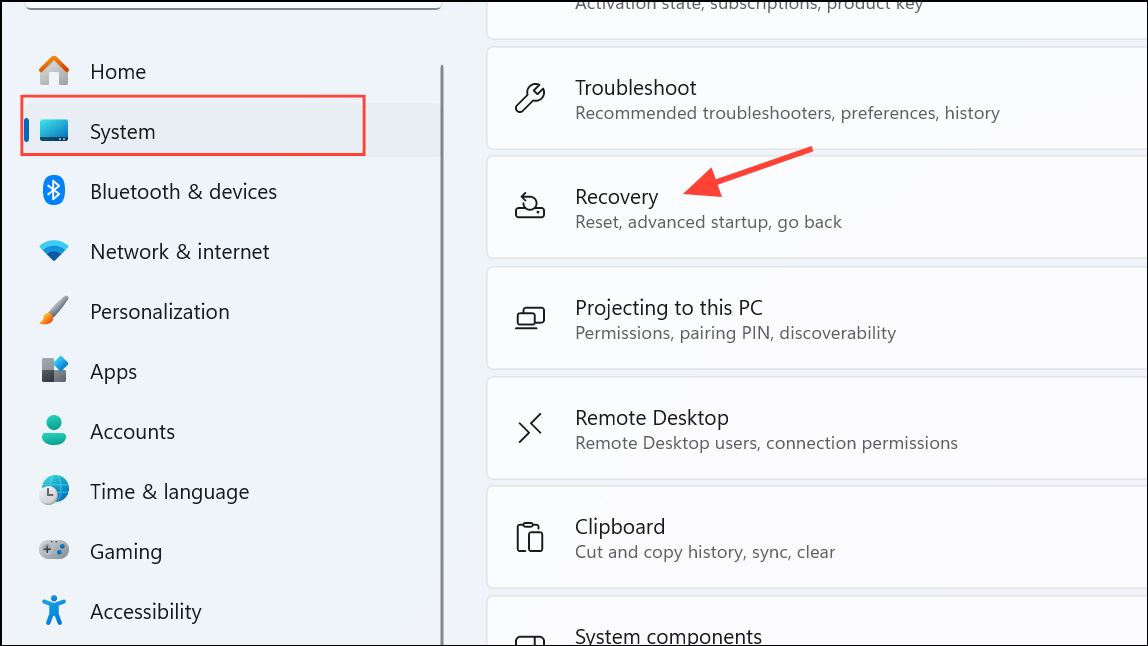Click the Clipboard icon
The image size is (1148, 646).
pyautogui.click(x=529, y=537)
